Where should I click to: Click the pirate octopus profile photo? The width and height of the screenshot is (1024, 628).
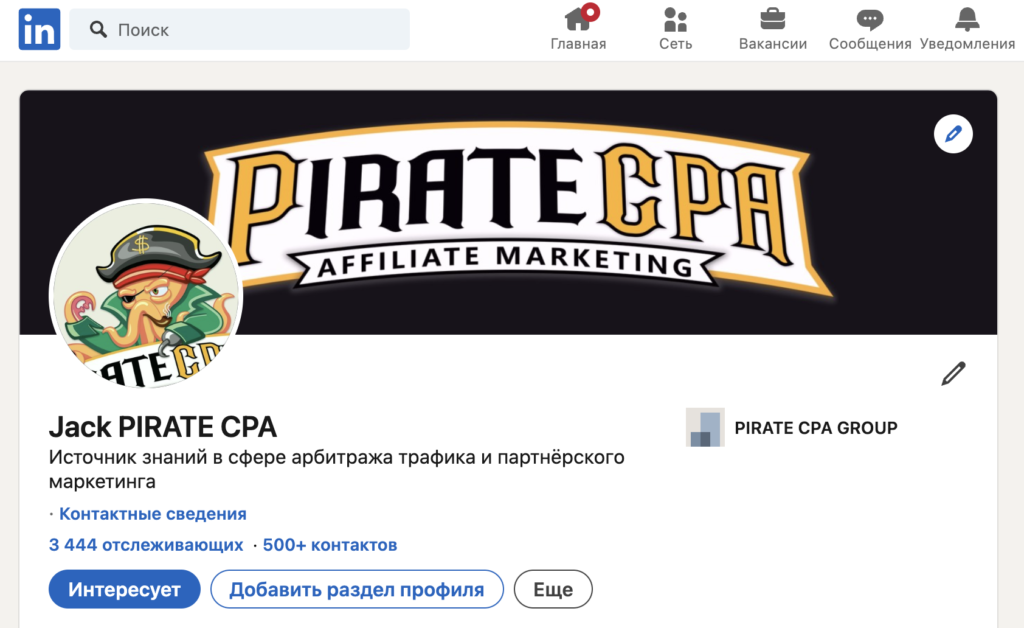[146, 294]
